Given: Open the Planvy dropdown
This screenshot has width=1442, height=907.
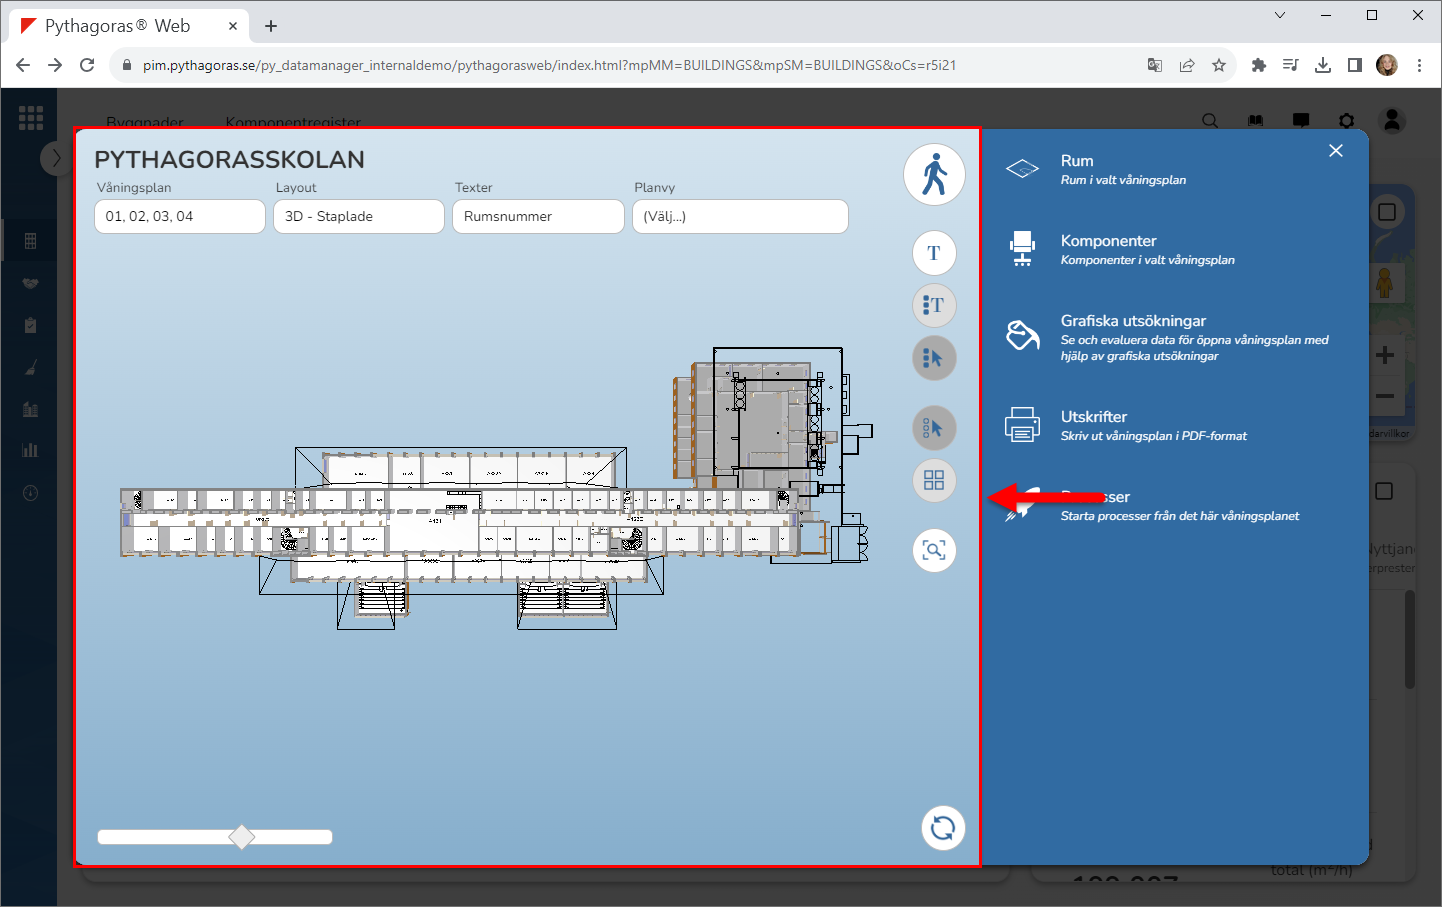Looking at the screenshot, I should 740,217.
